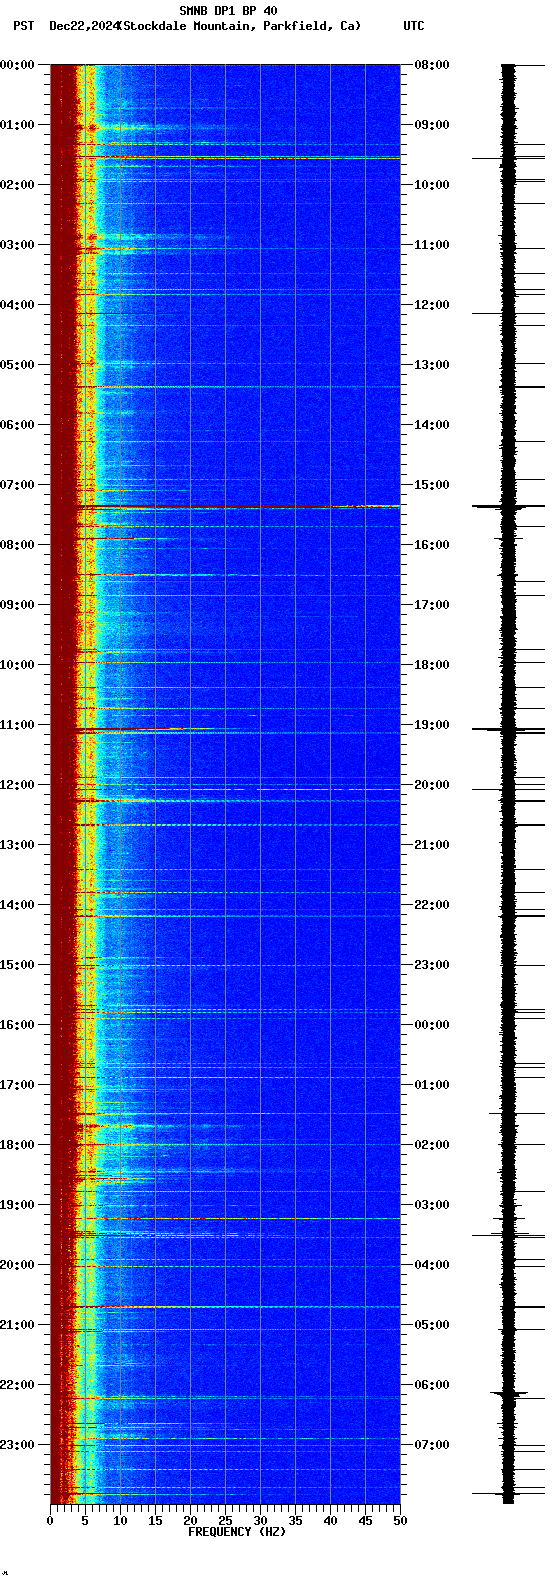552x1584 pixels.
Task: Click the UTC time label "07:00"
Action: tap(432, 1445)
